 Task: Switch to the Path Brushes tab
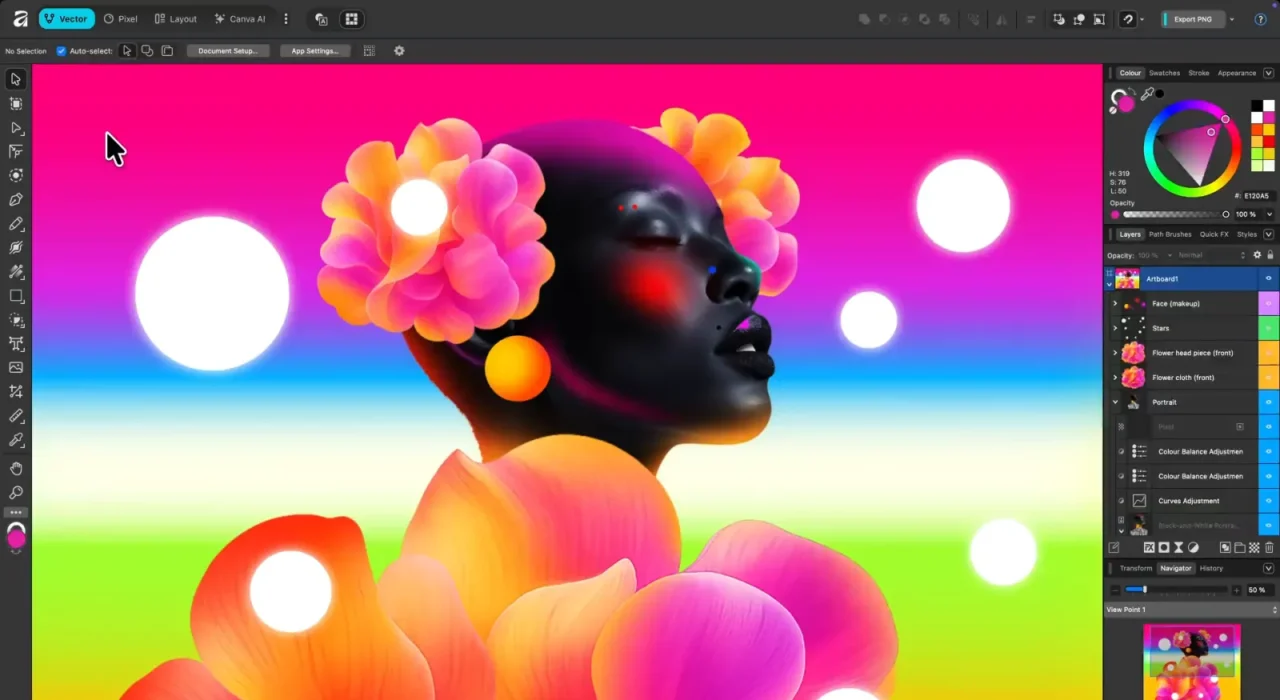(x=1170, y=234)
